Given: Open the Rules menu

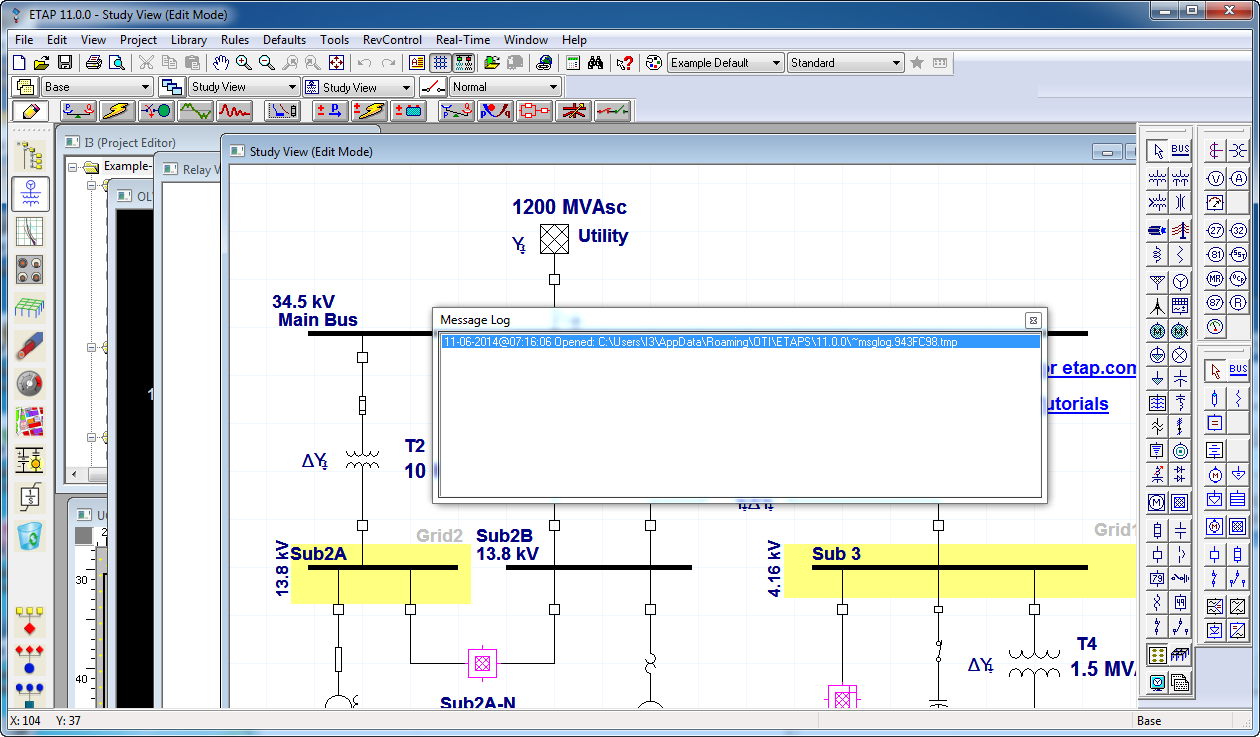Looking at the screenshot, I should pos(235,40).
